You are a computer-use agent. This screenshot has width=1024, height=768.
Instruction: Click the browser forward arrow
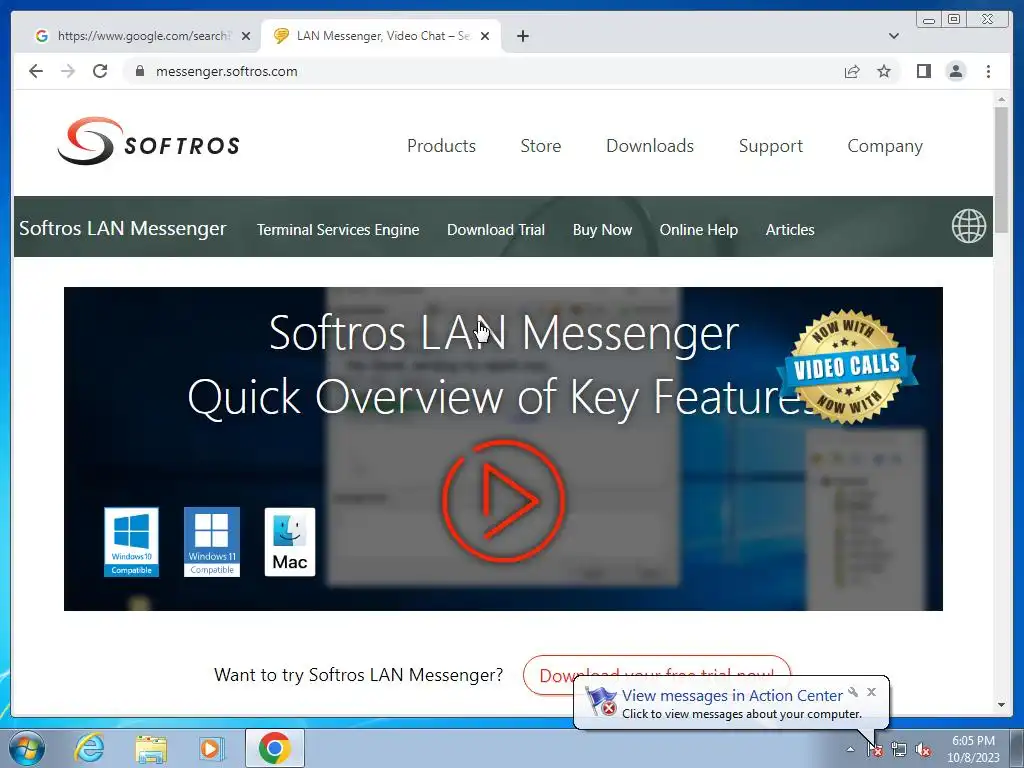(x=68, y=71)
